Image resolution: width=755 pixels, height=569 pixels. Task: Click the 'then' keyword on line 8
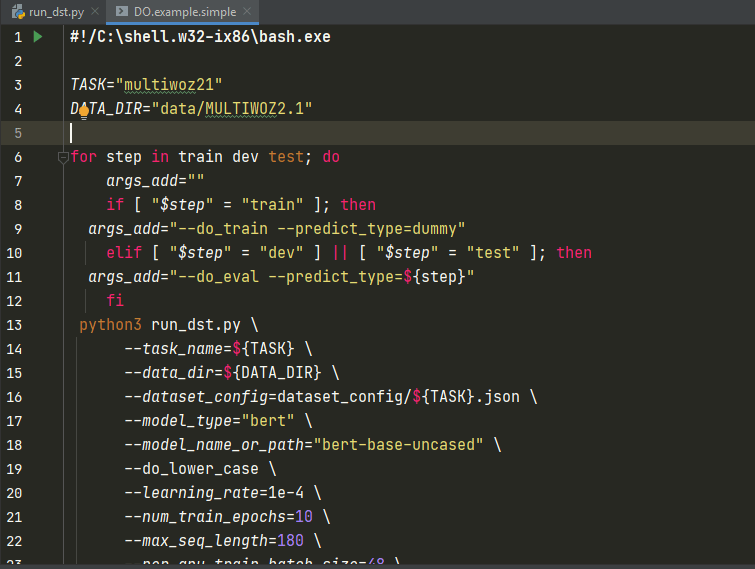click(x=358, y=205)
